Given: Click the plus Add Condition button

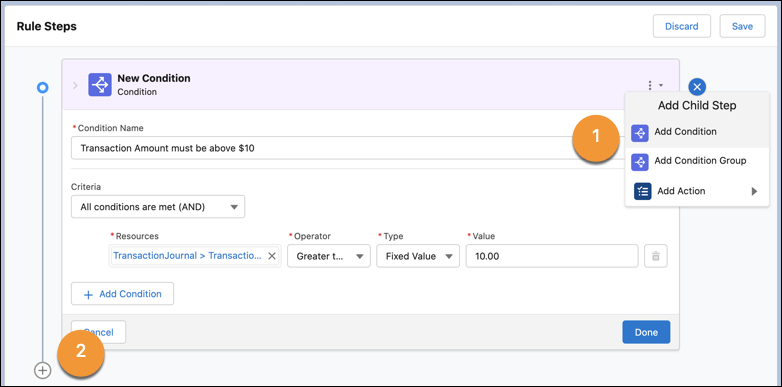Looking at the screenshot, I should (x=123, y=294).
